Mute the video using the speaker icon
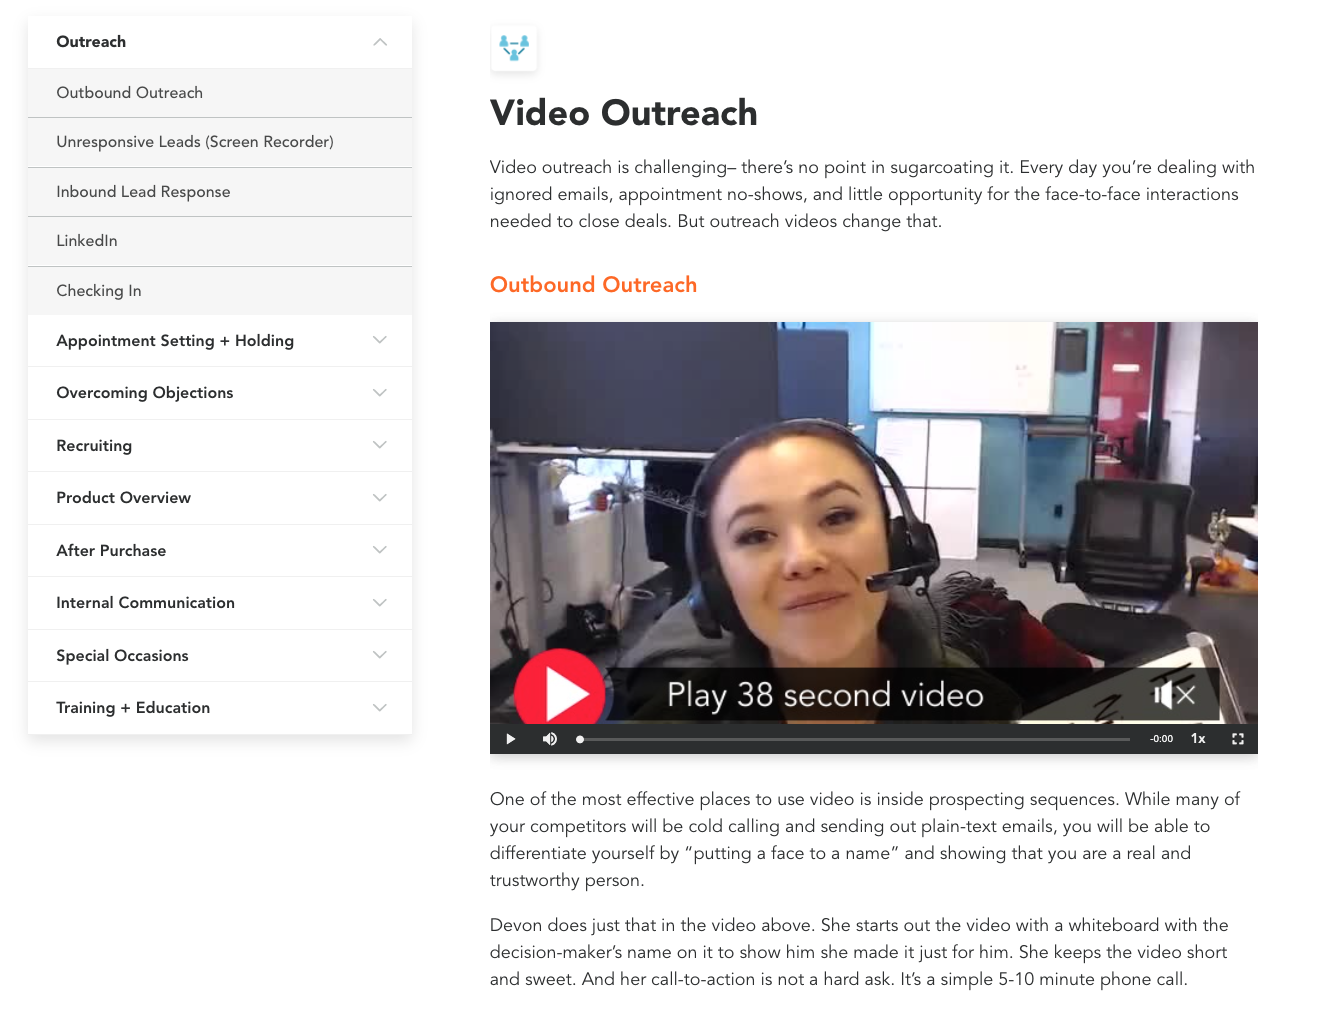Viewport: 1317px width, 1016px height. pos(549,739)
